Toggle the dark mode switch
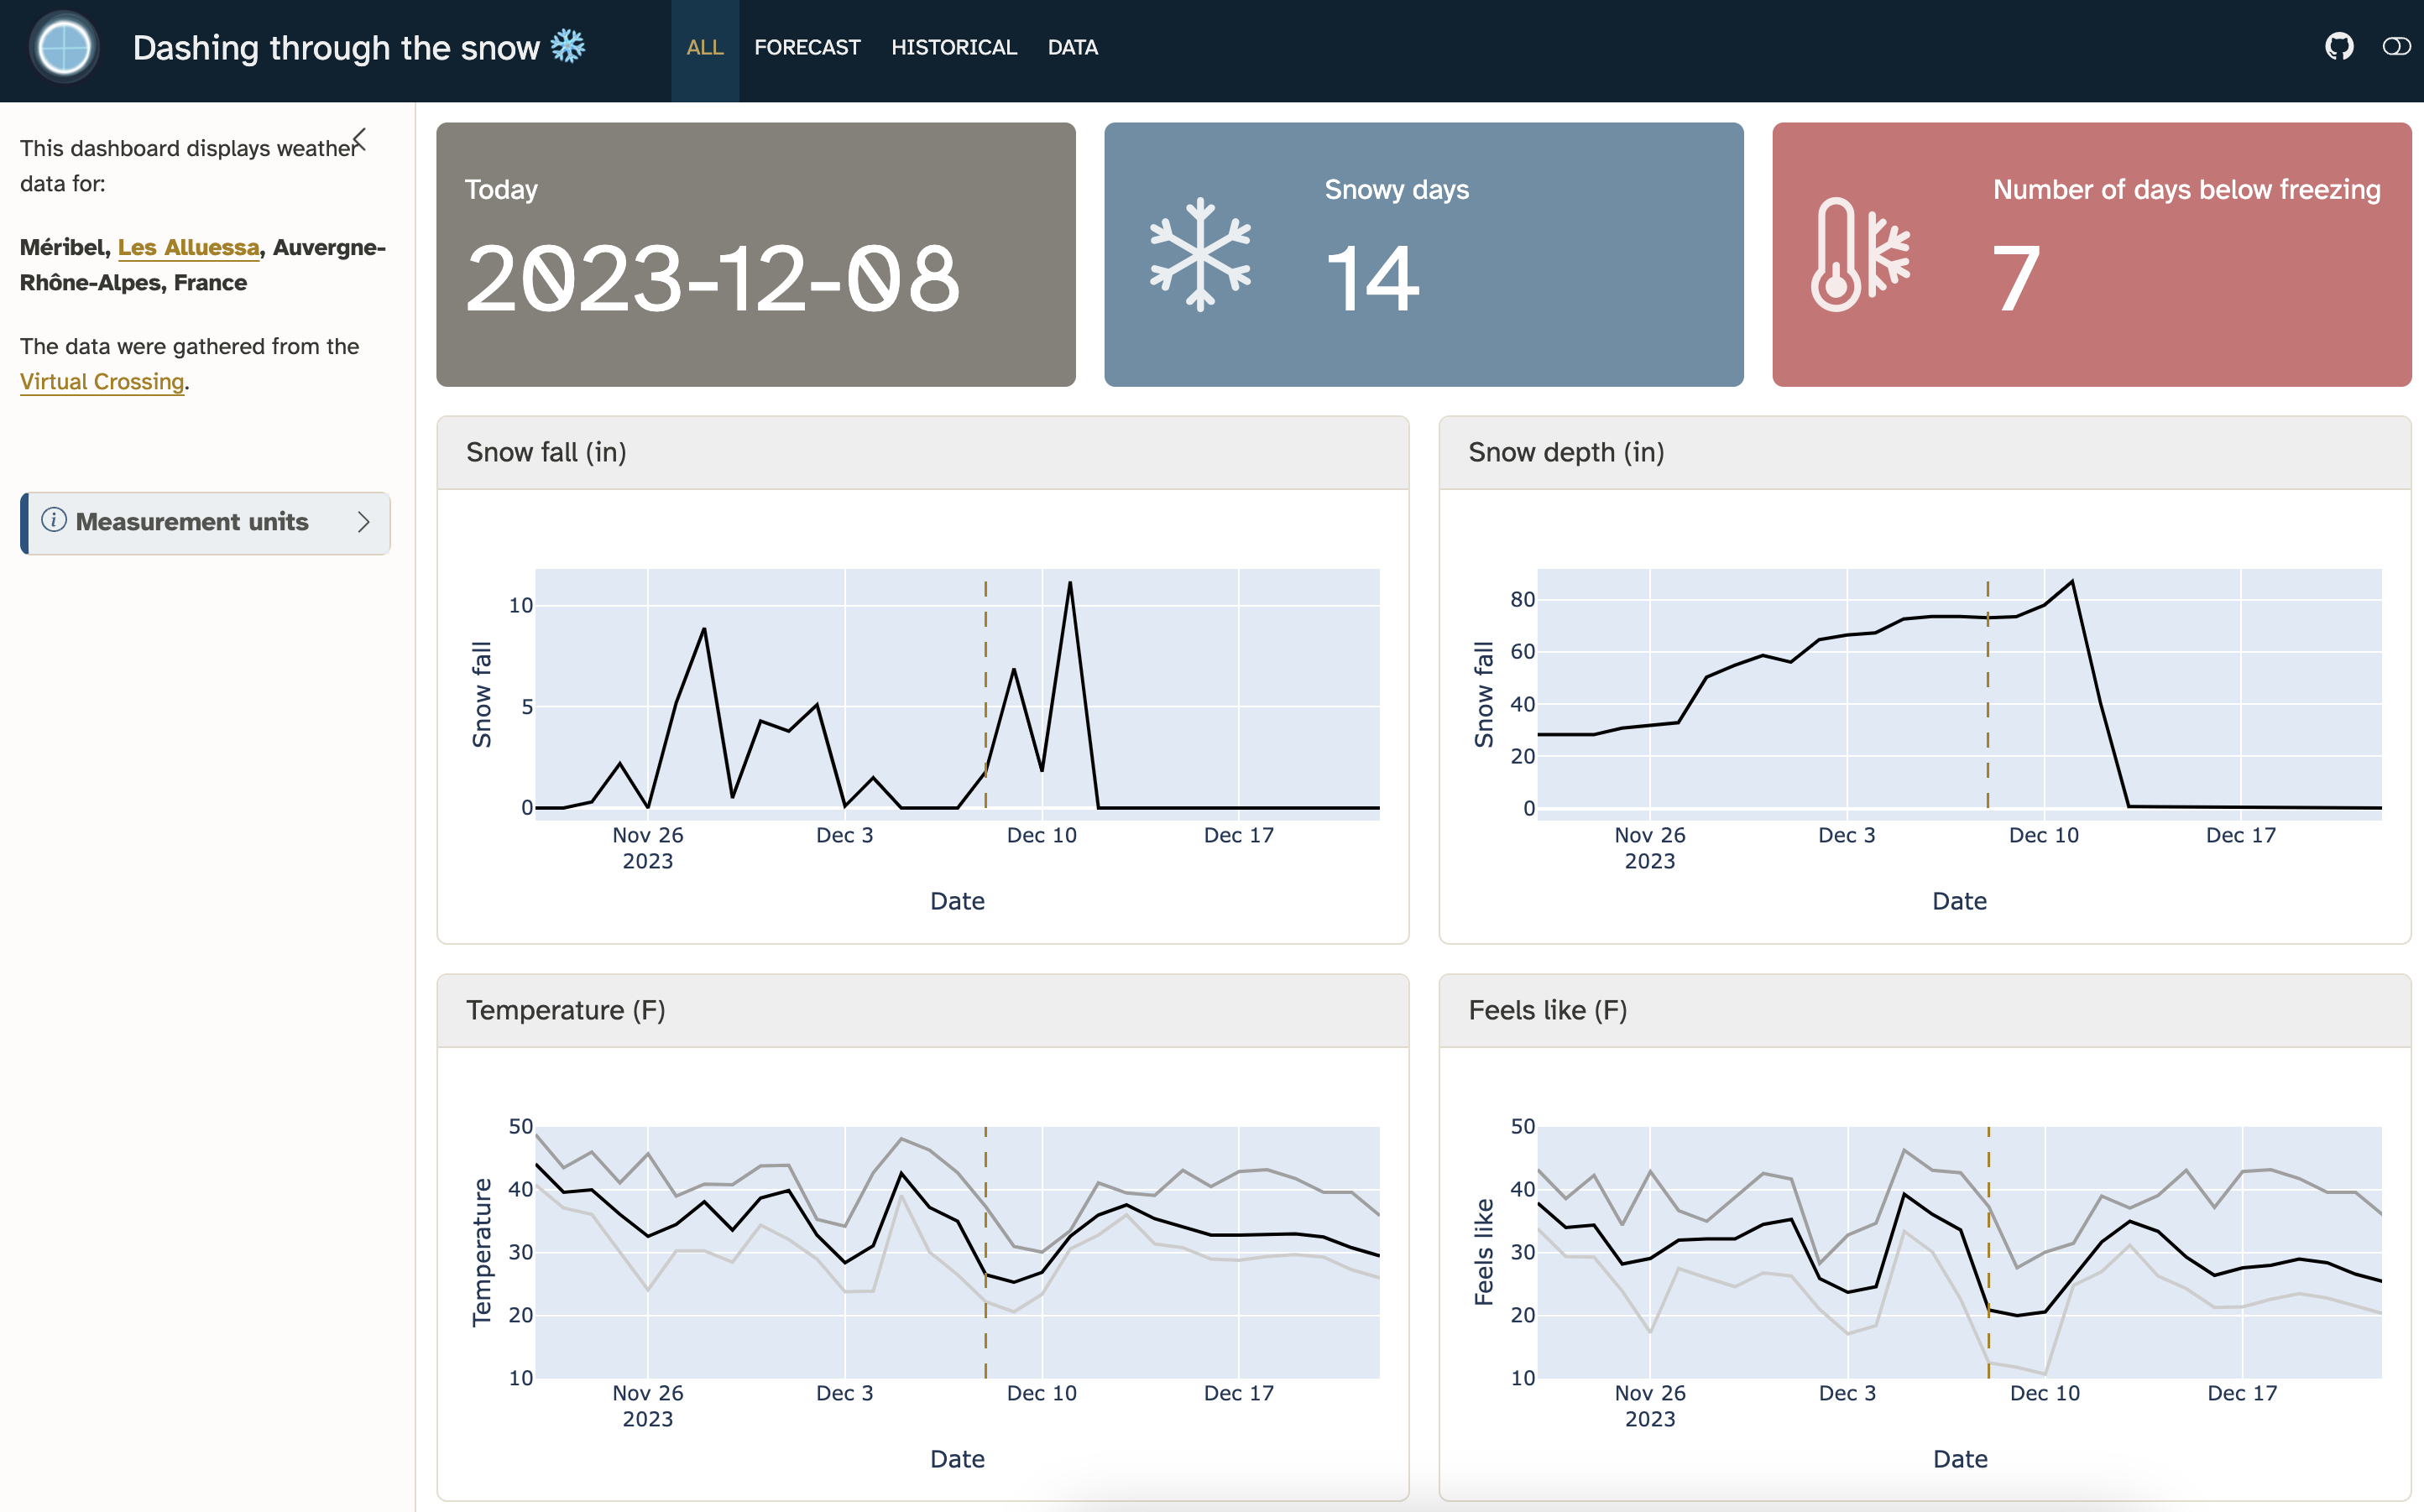This screenshot has height=1512, width=2424. pos(2396,47)
